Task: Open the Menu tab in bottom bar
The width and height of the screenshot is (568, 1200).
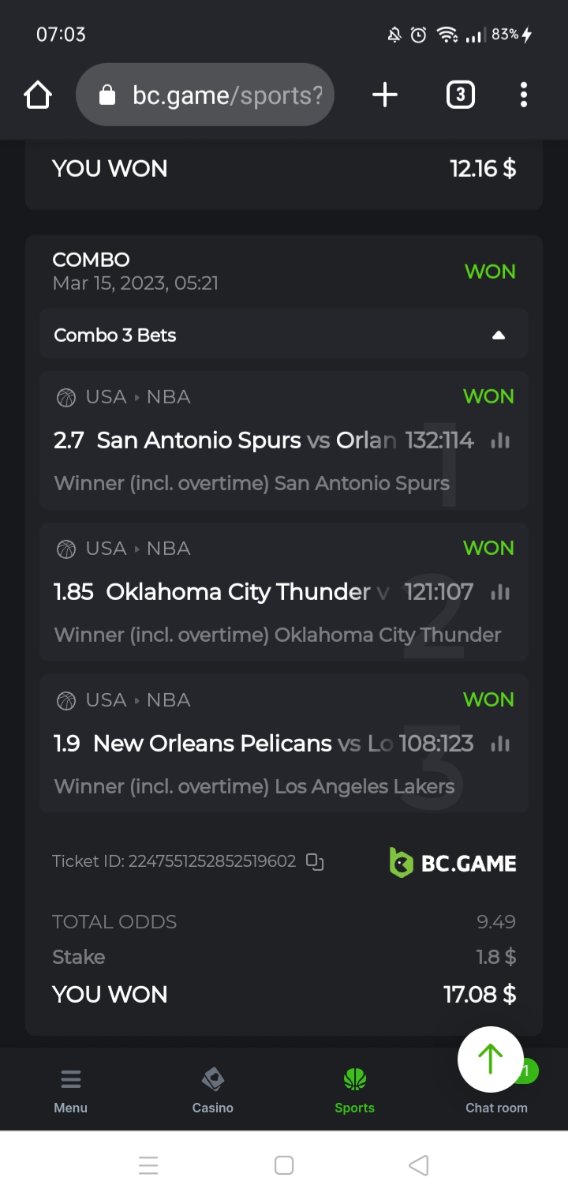Action: point(71,1090)
